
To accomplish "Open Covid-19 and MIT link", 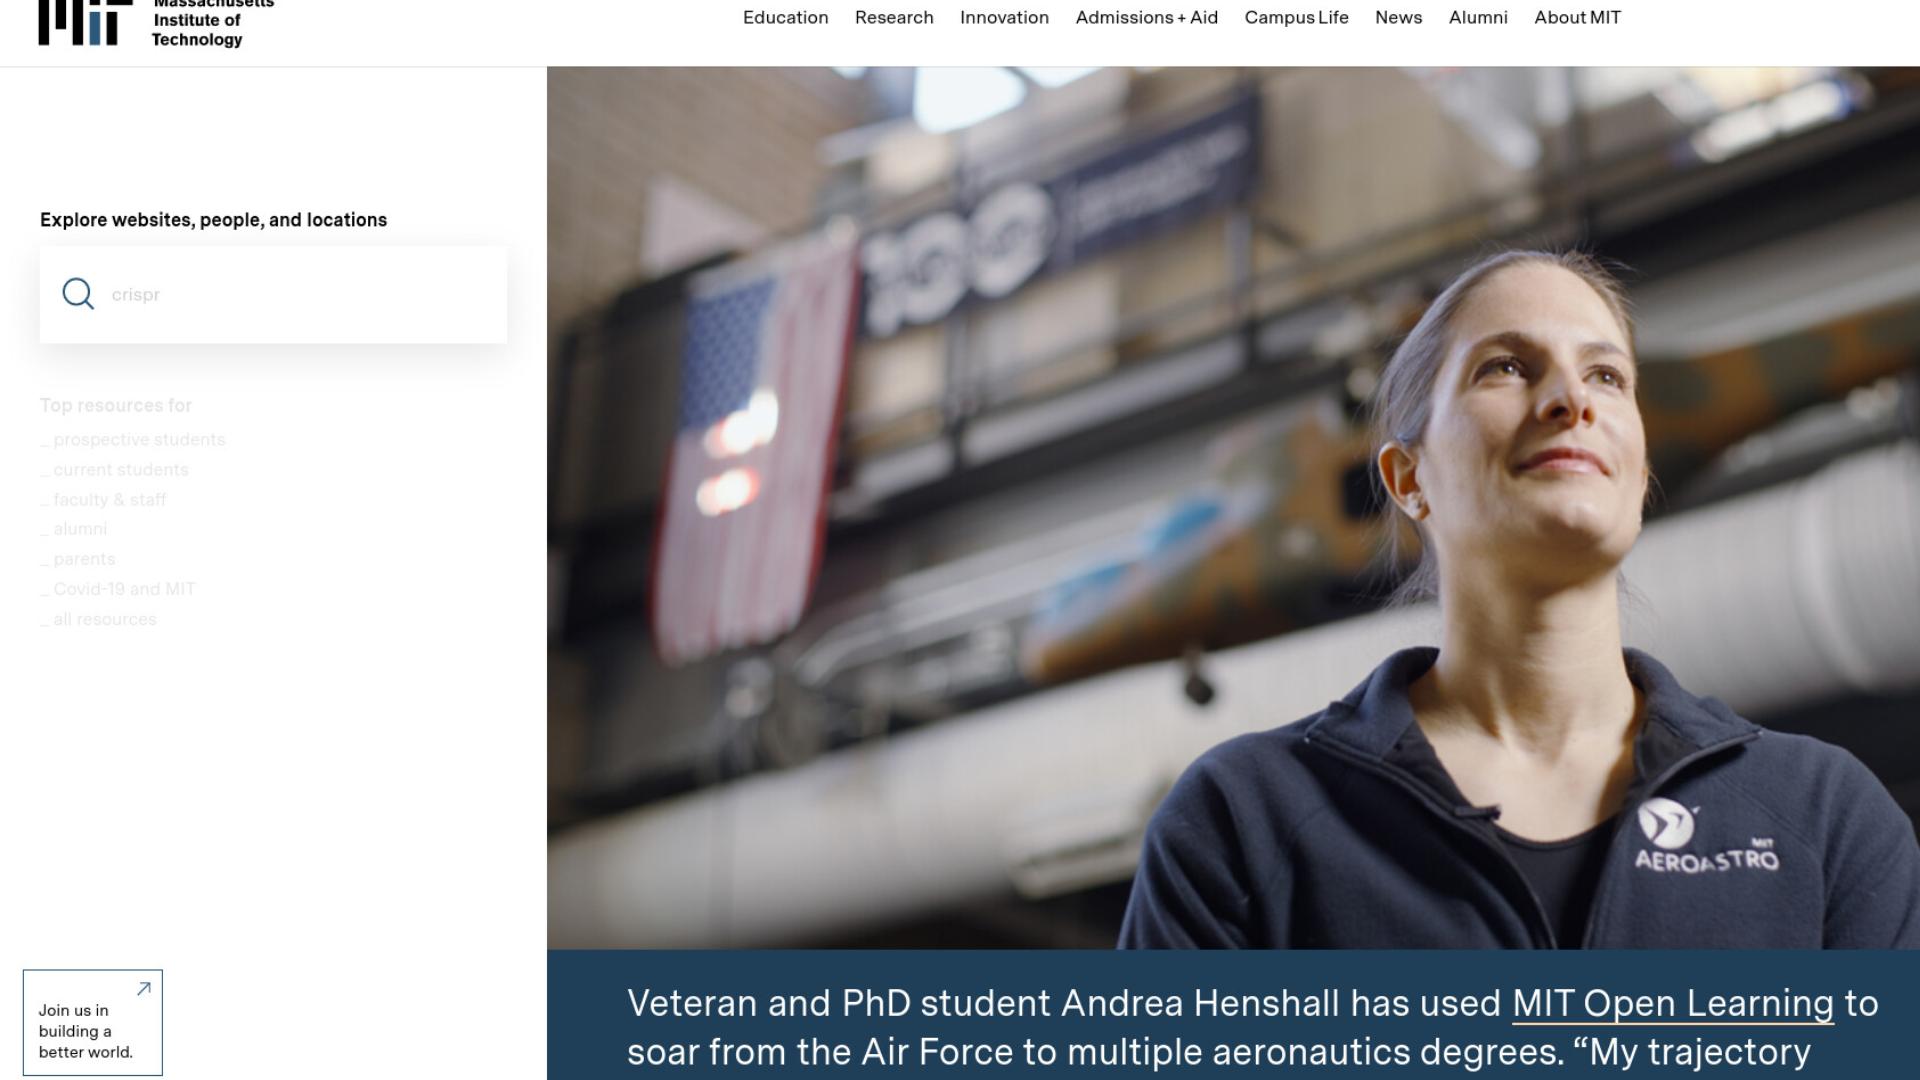I will 118,590.
